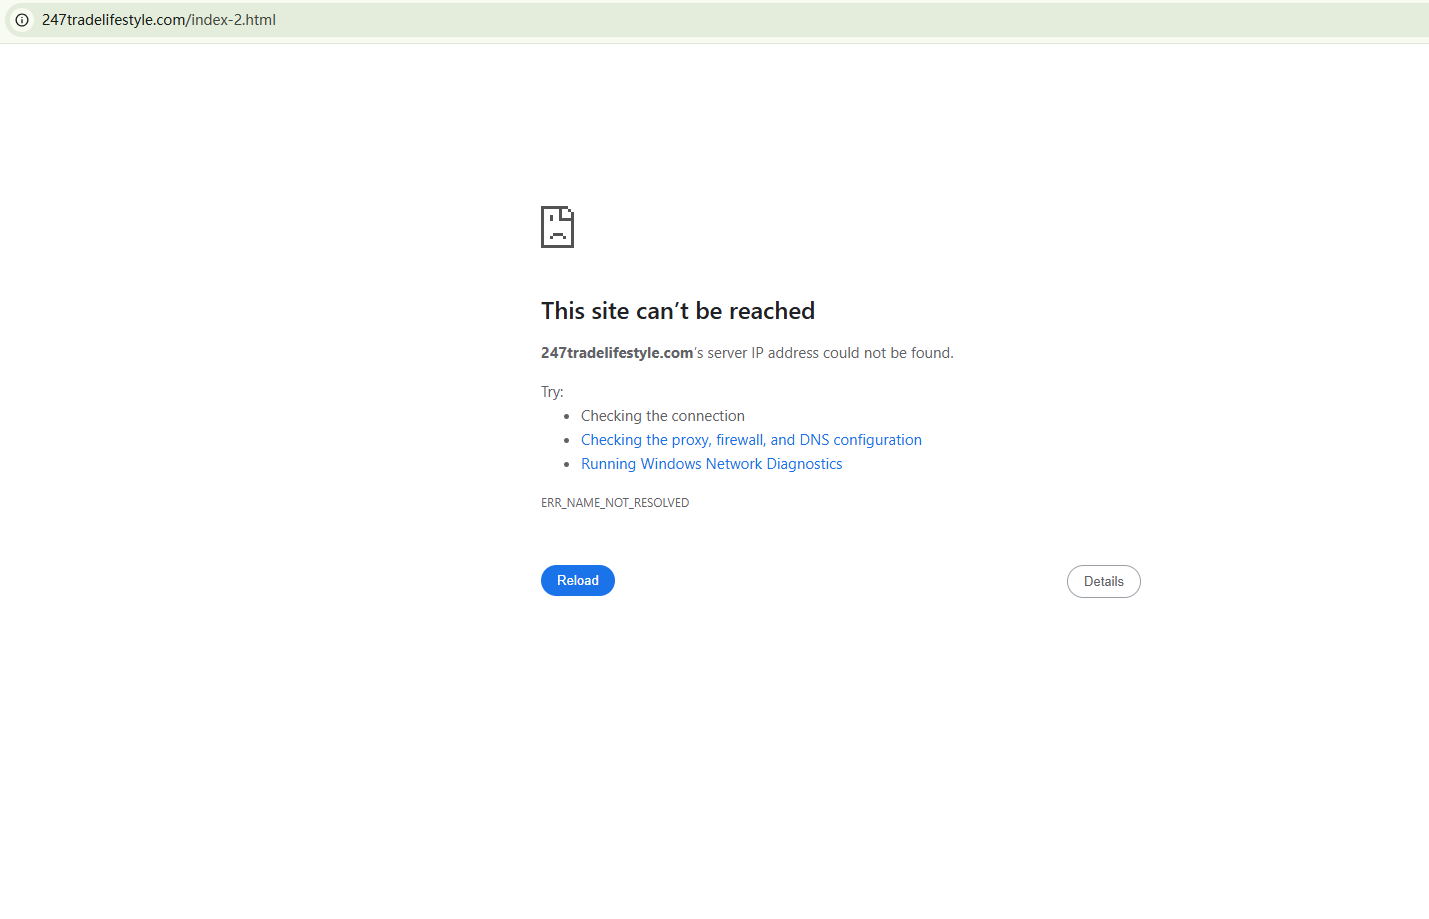Click the bullet before Network Diagnostics link

[x=566, y=465]
